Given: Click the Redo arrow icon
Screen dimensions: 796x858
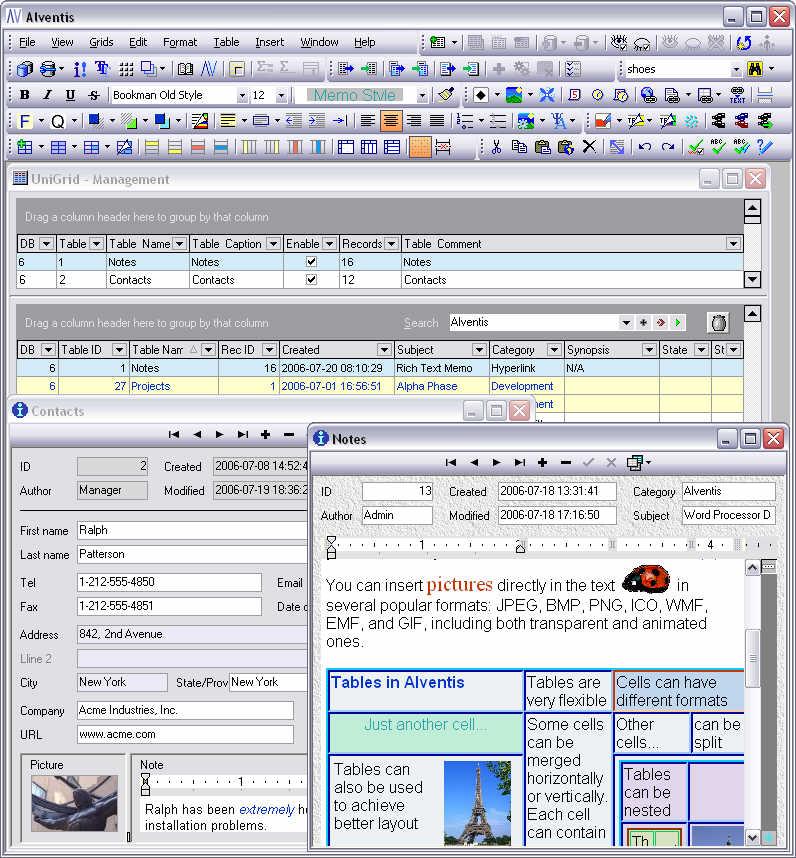Looking at the screenshot, I should coord(668,147).
